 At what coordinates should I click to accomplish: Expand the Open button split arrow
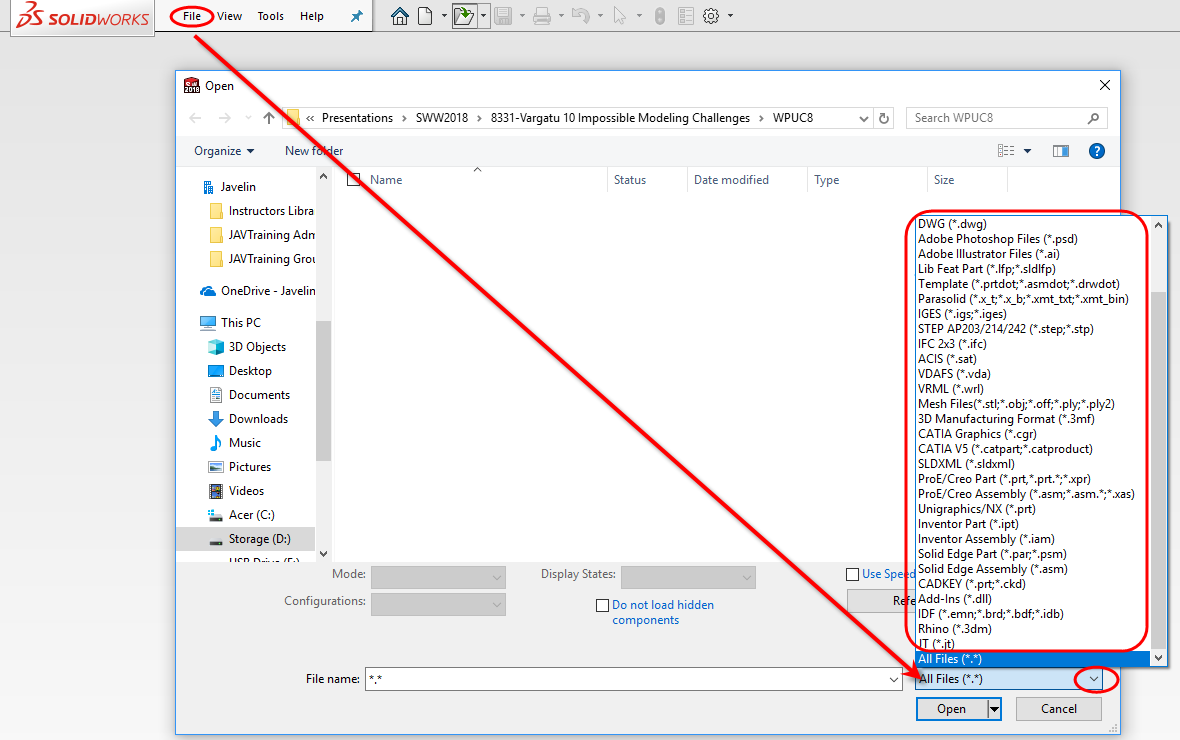pos(994,709)
